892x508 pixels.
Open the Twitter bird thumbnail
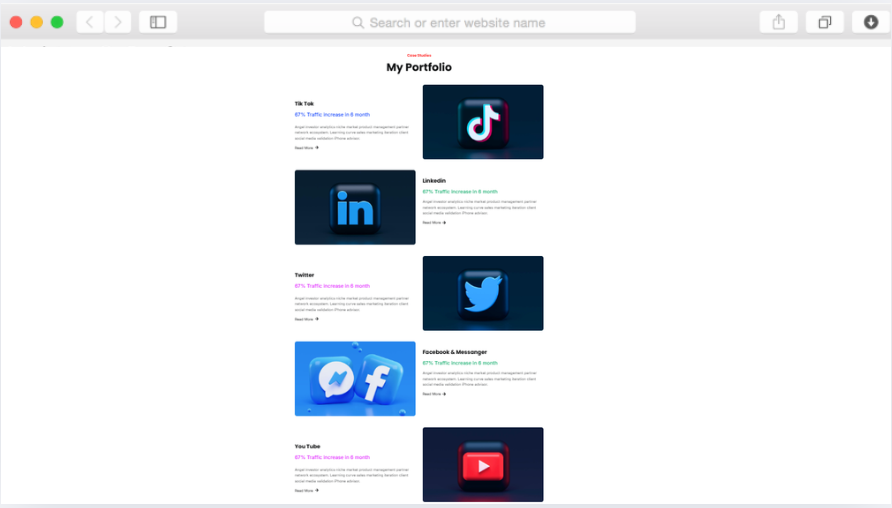click(x=483, y=293)
